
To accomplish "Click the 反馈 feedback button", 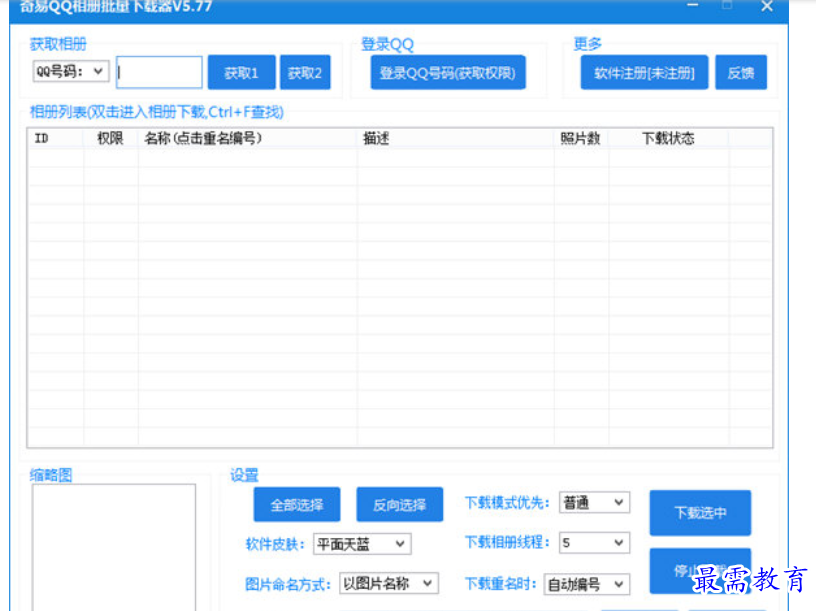I will tap(741, 72).
